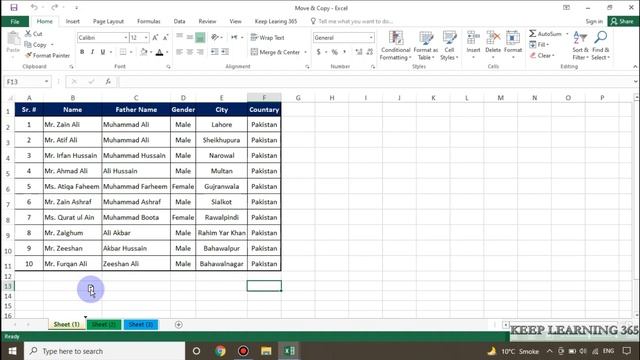Apply Percent Style format
The image size is (640, 360).
coord(335,52)
